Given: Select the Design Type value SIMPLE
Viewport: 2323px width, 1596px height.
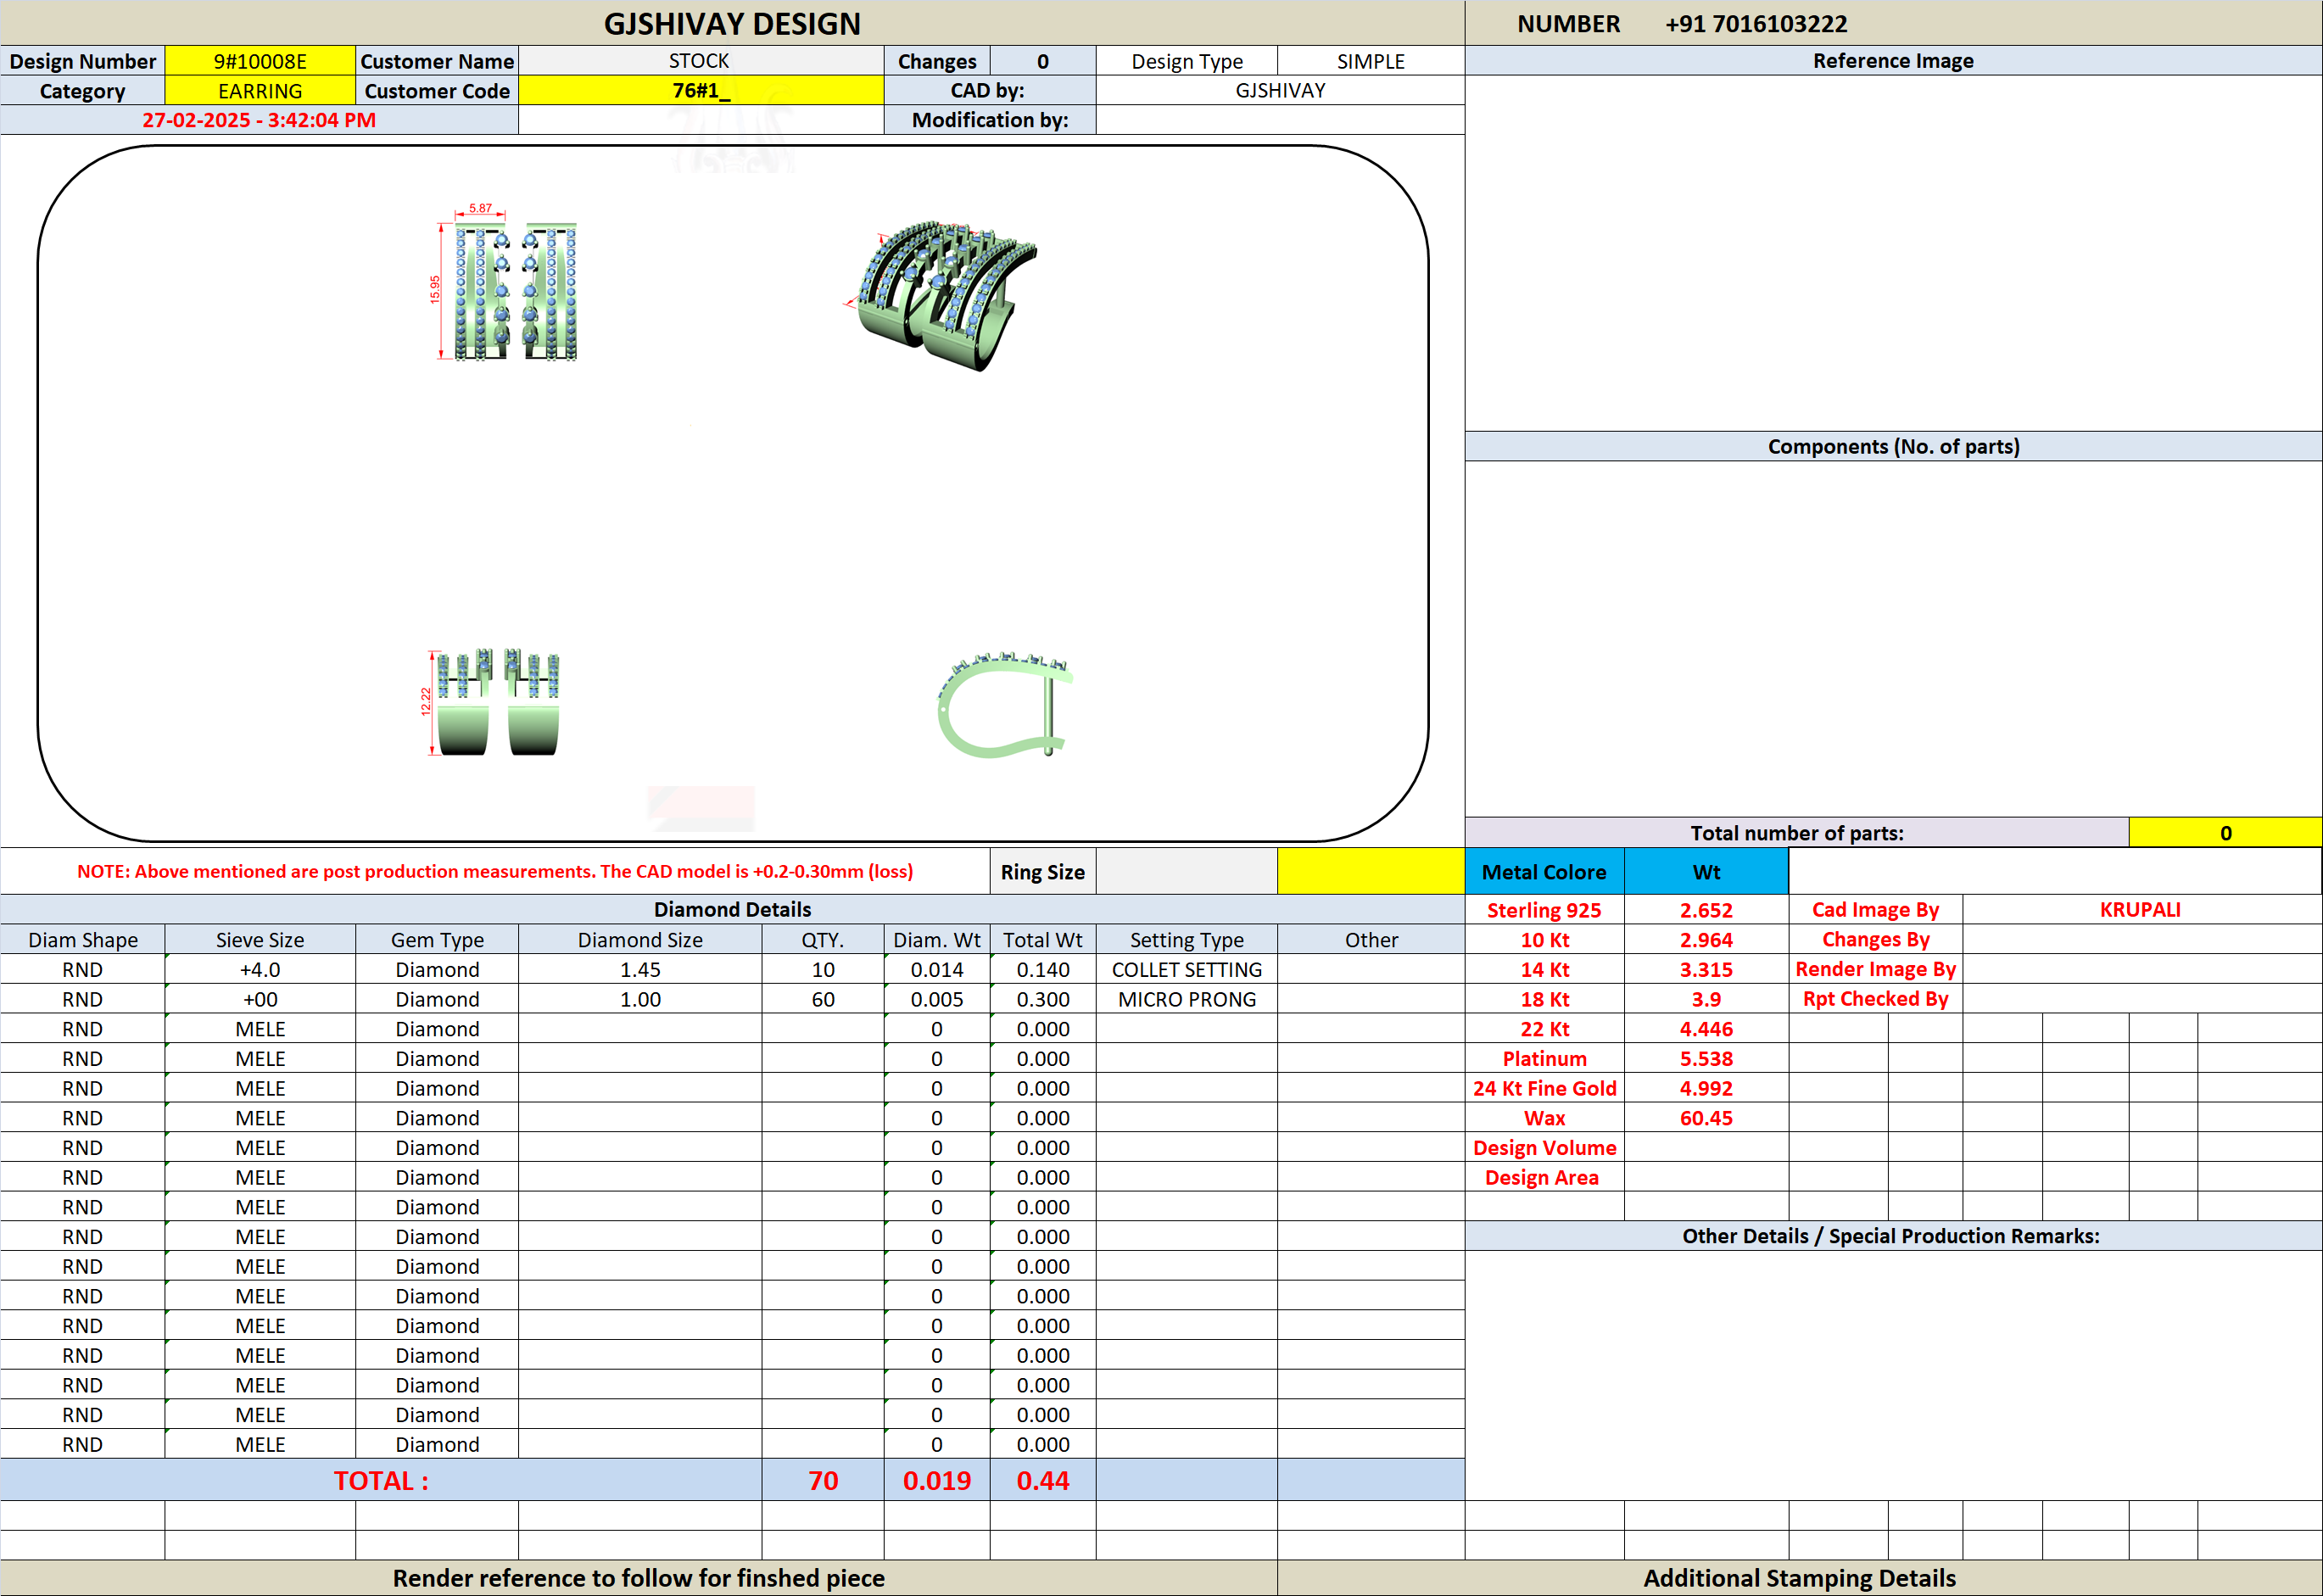Looking at the screenshot, I should pos(1371,61).
